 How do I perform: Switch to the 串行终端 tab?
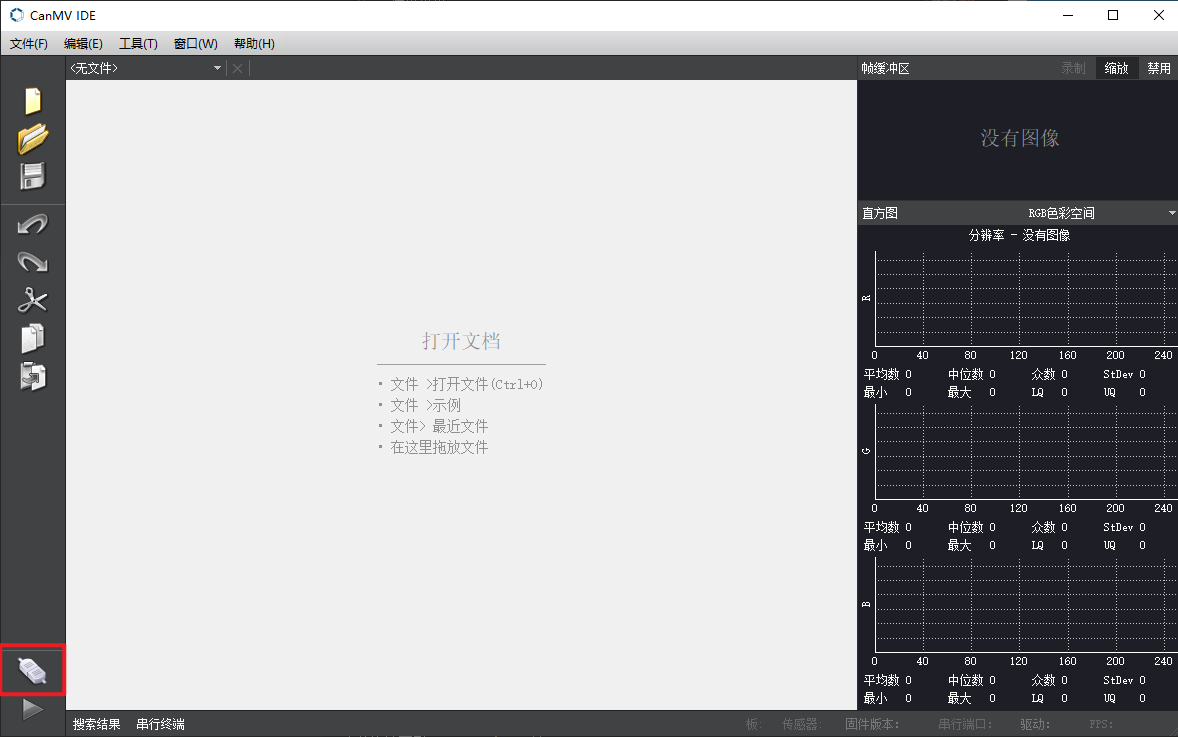[160, 724]
